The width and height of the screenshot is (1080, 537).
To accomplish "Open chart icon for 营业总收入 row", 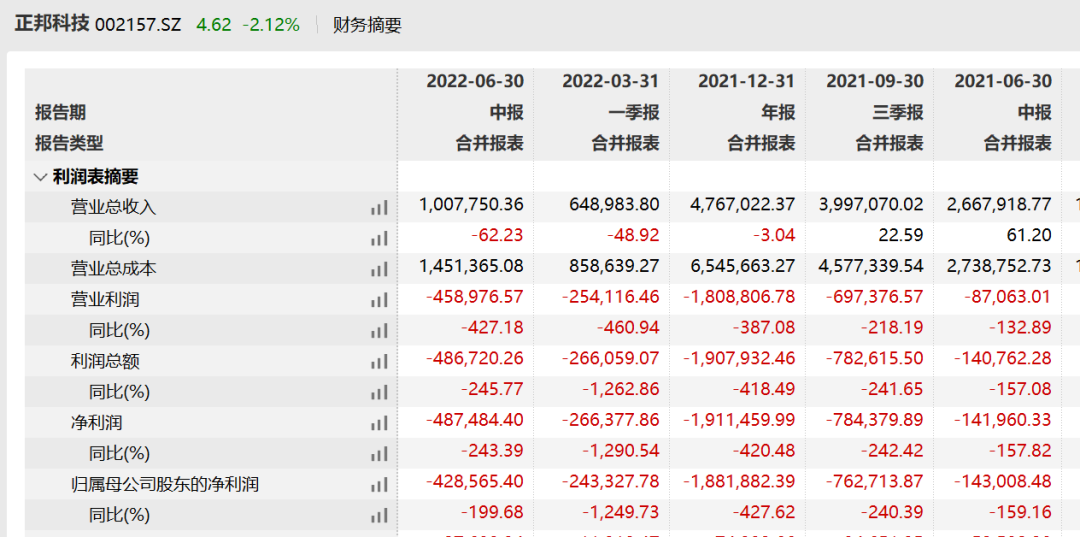I will [379, 207].
